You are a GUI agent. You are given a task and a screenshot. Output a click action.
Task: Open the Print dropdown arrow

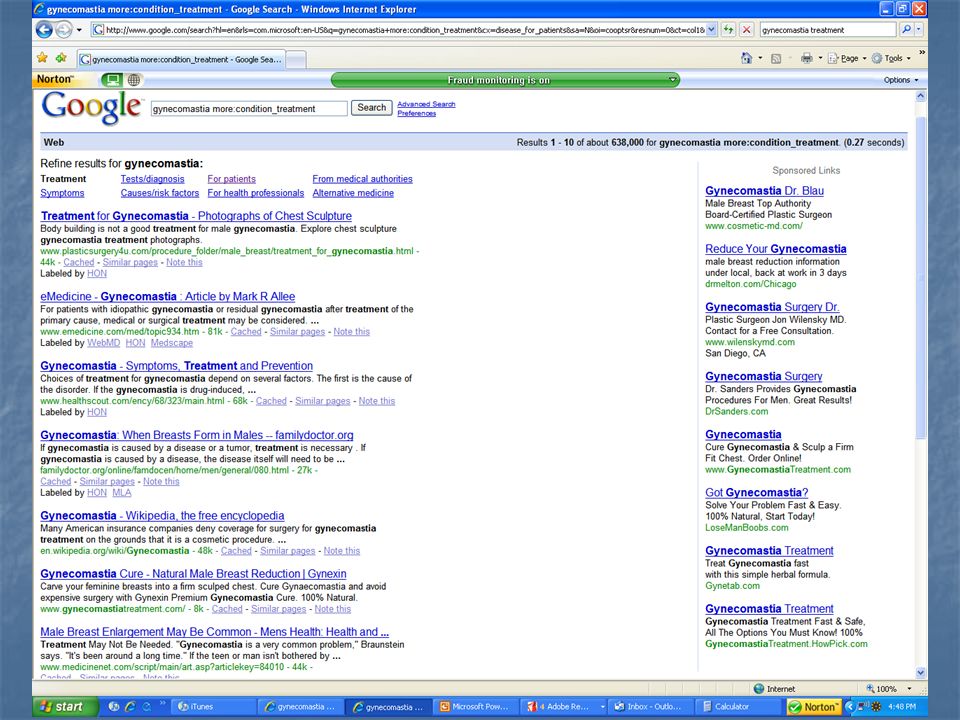click(x=820, y=58)
